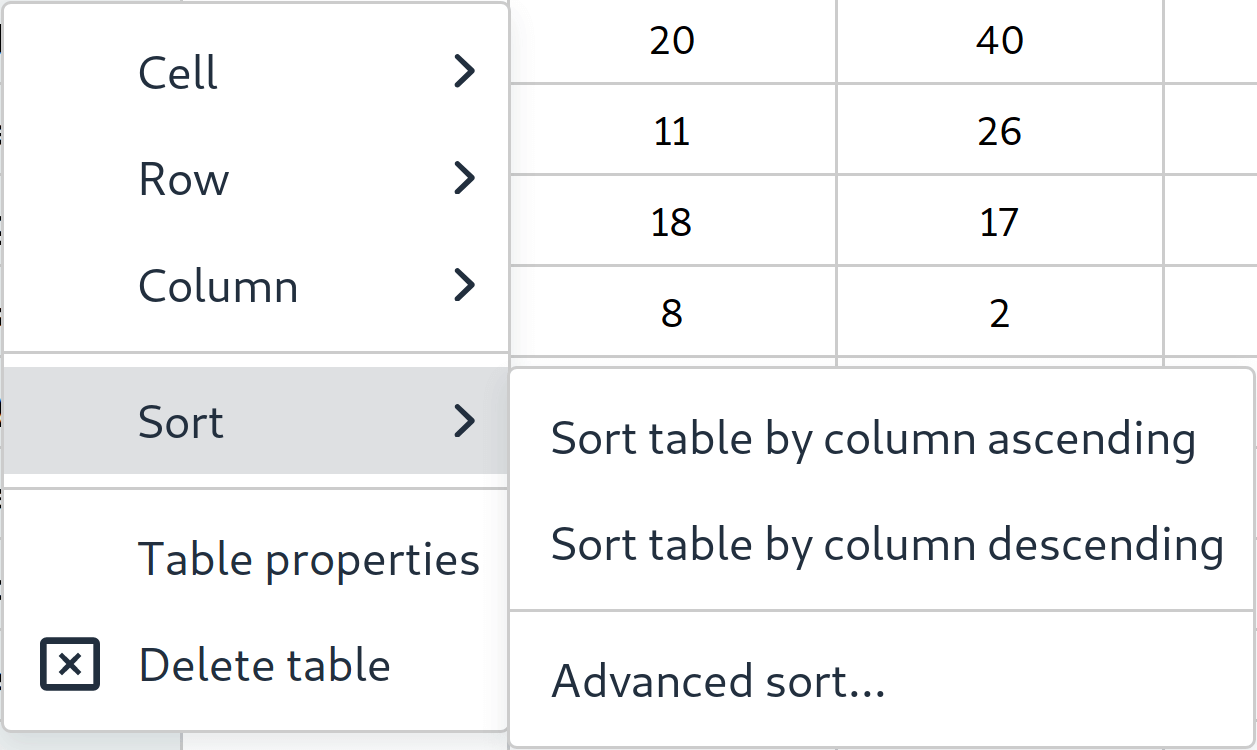Choose Delete table from the menu
The height and width of the screenshot is (750, 1257).
click(265, 664)
